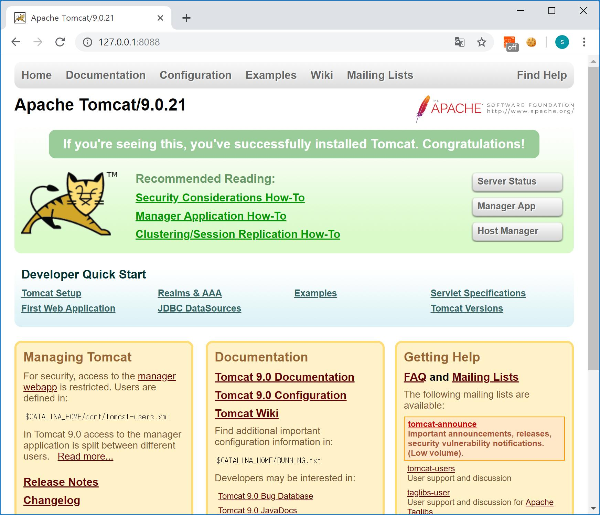Follow the manager webapp link
The image size is (600, 515).
click(x=157, y=376)
